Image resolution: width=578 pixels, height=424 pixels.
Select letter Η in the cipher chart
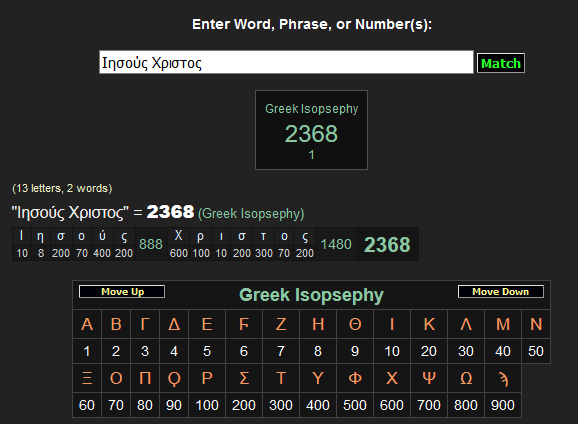pos(318,324)
